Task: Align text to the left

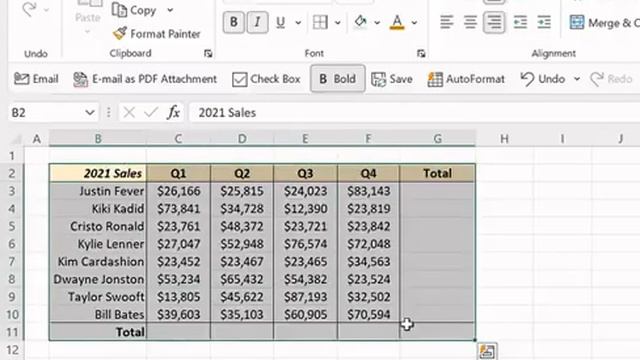Action: [x=447, y=22]
